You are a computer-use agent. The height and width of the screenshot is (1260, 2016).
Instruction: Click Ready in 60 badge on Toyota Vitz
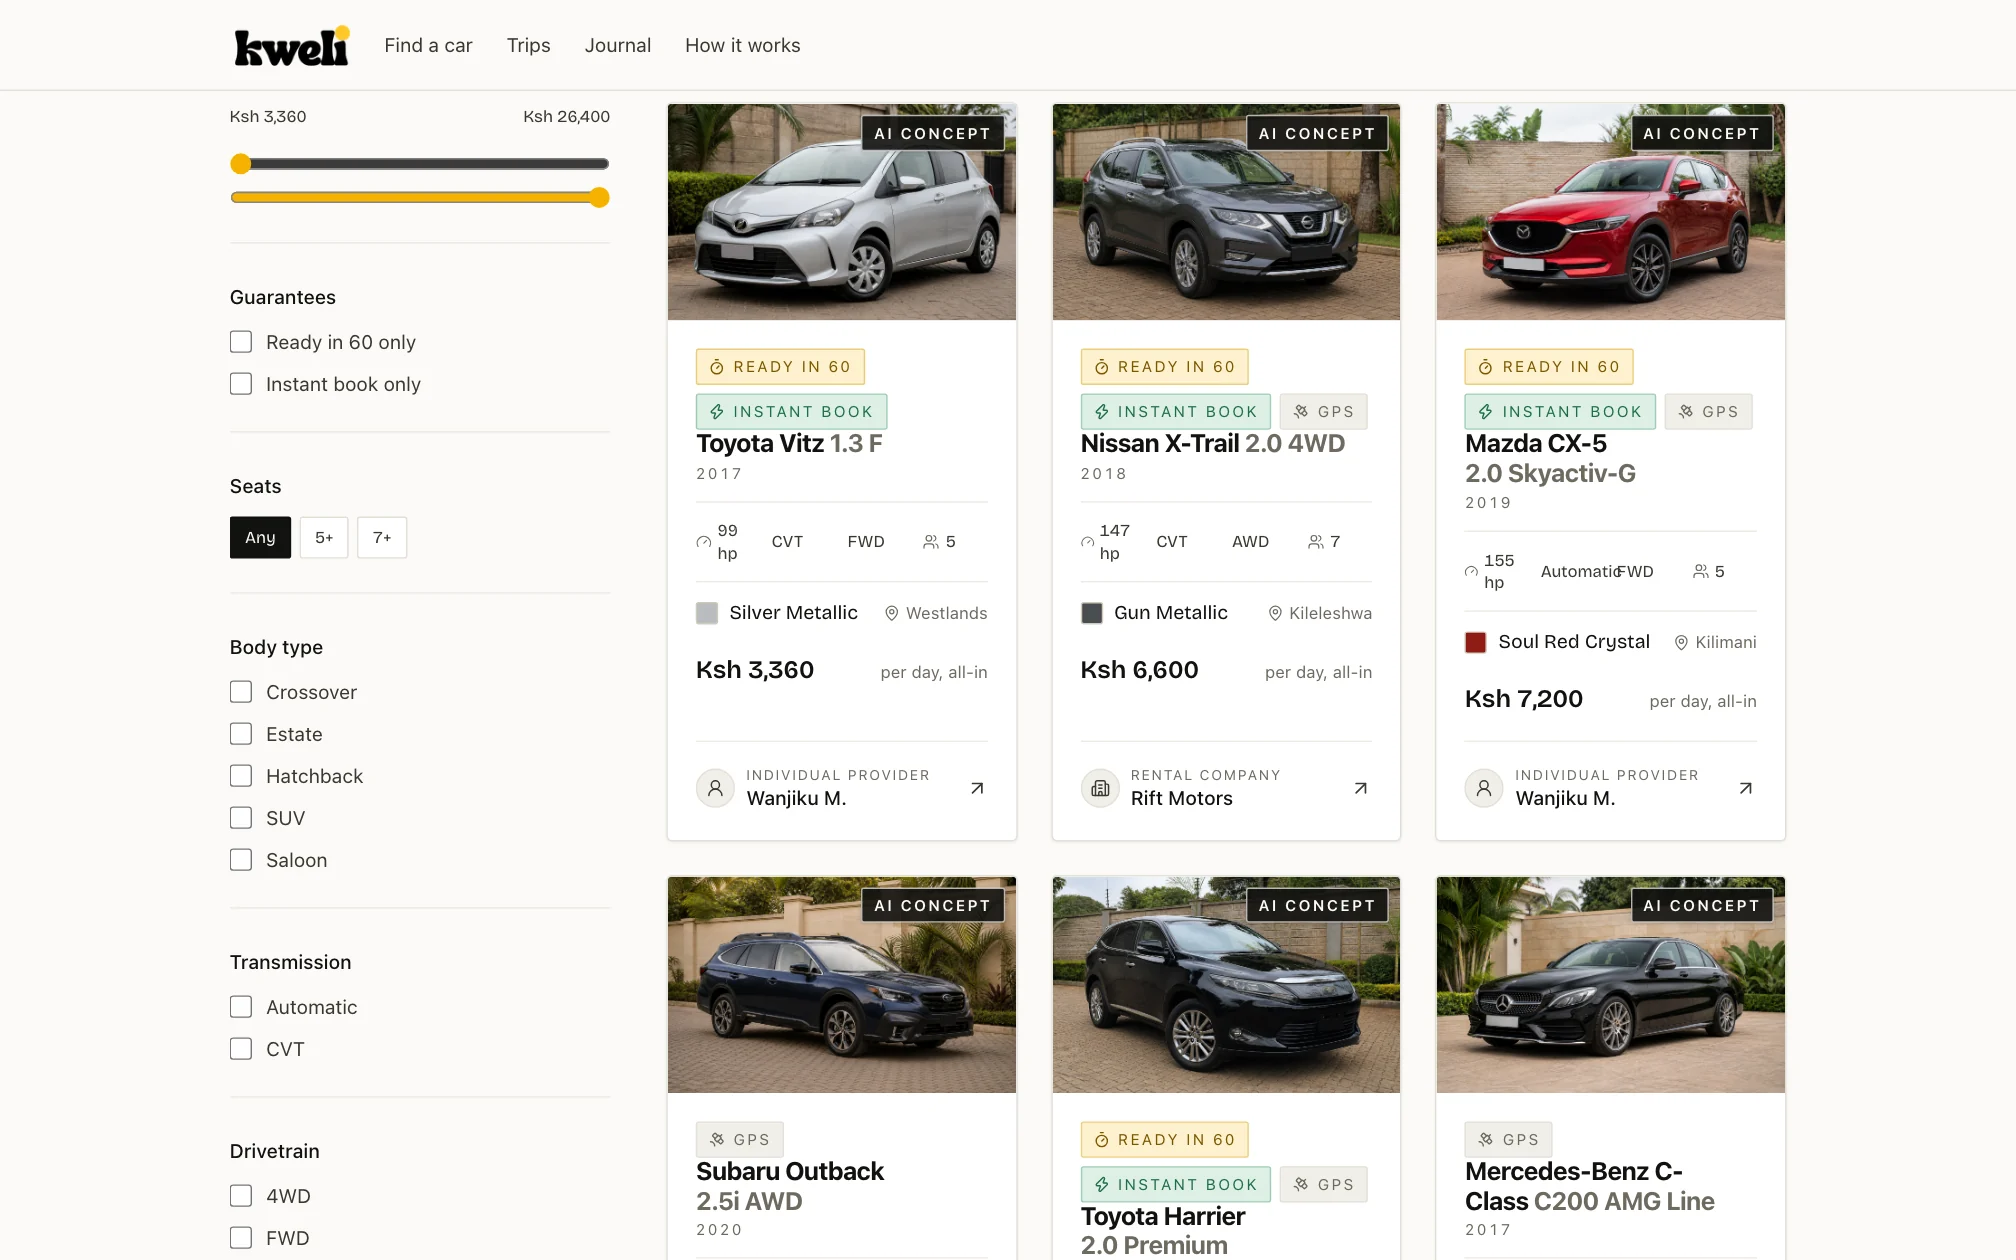(780, 367)
